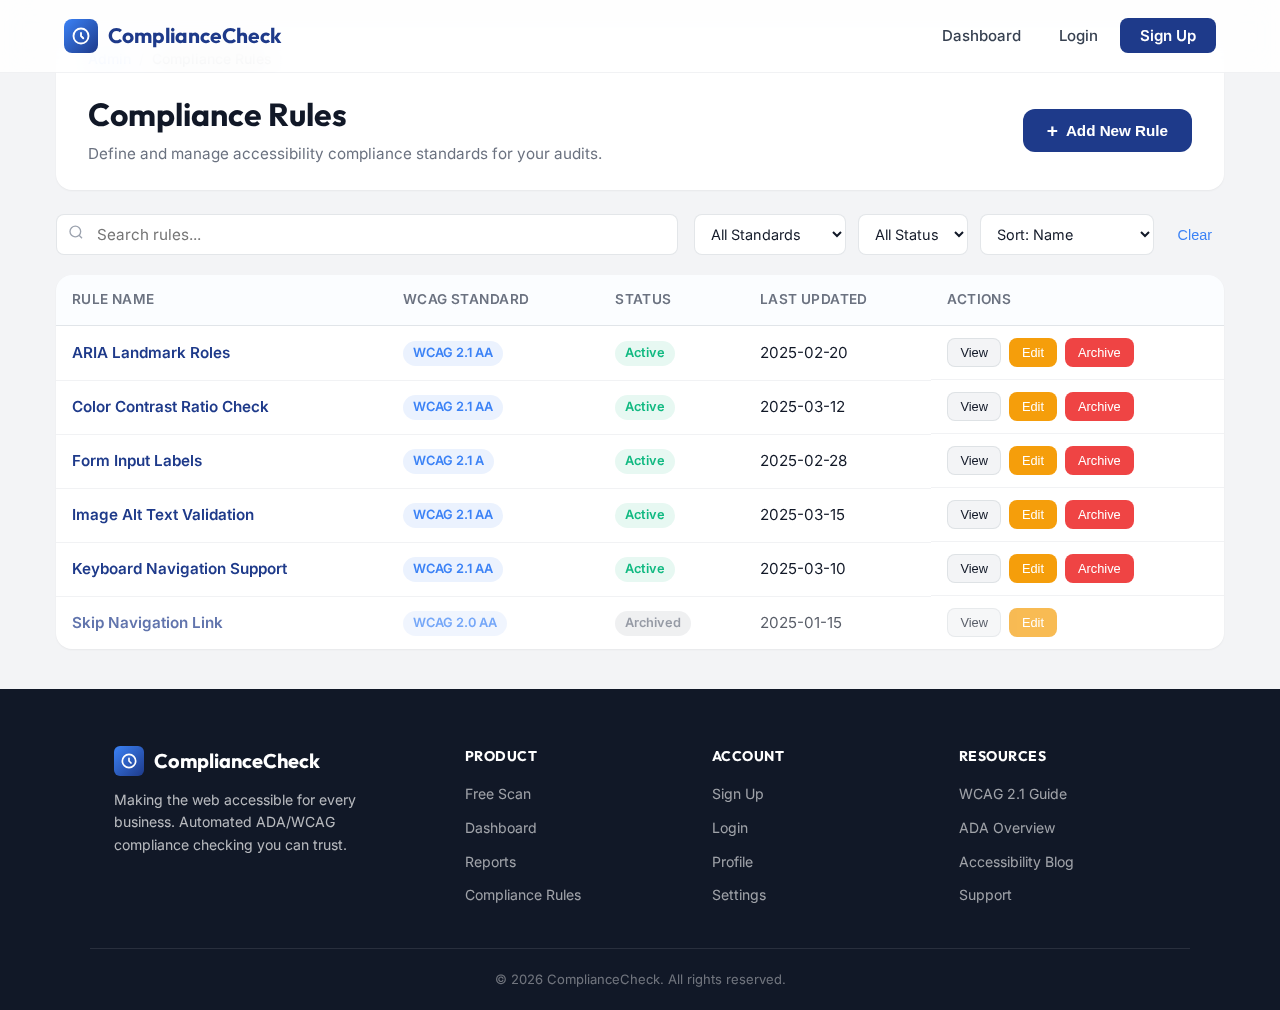Click Active badge in Keyboard Navigation Support row

click(x=645, y=569)
